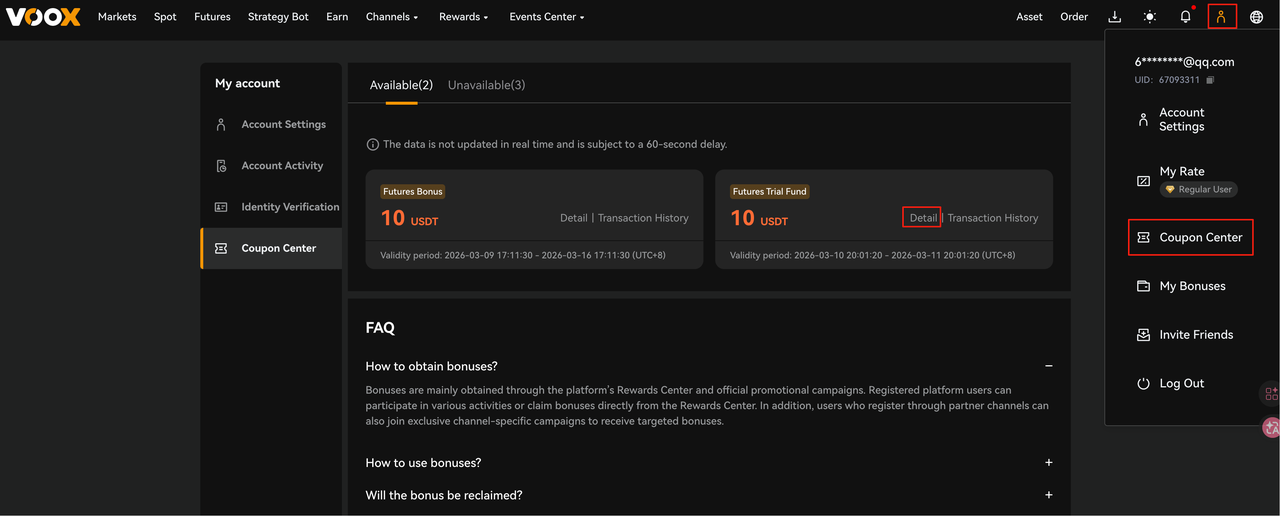Viewport: 1280px width, 516px height.
Task: Open Detail for Futures Trial Fund
Action: (923, 218)
